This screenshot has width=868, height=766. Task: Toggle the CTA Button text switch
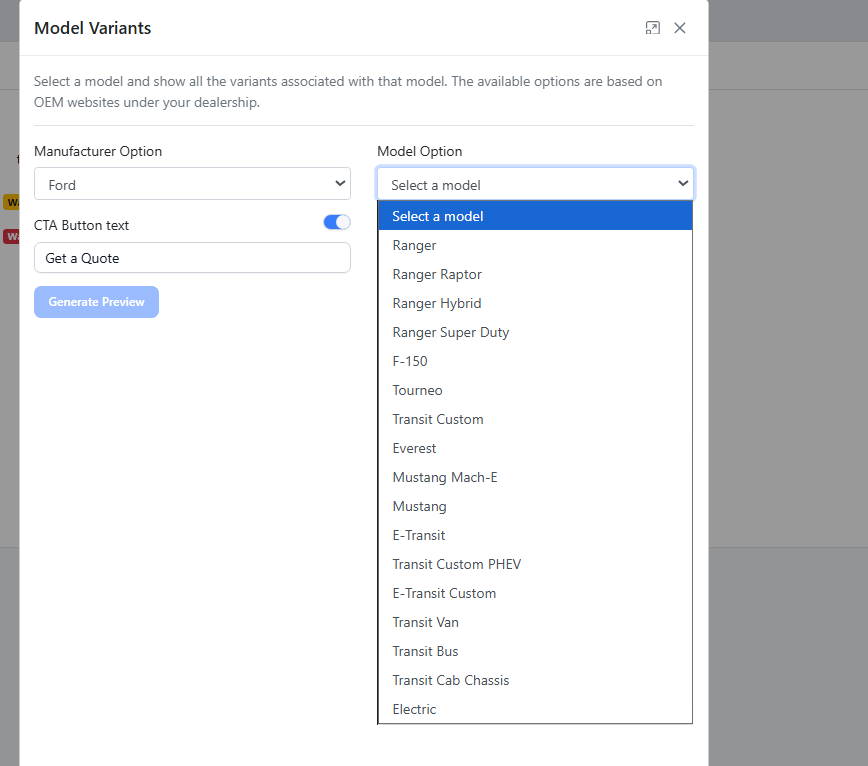click(337, 223)
